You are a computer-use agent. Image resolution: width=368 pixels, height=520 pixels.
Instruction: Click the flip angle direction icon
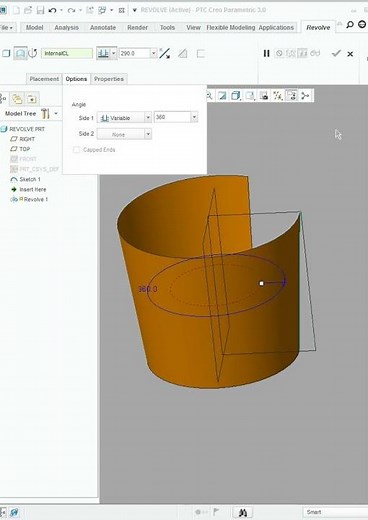165,53
